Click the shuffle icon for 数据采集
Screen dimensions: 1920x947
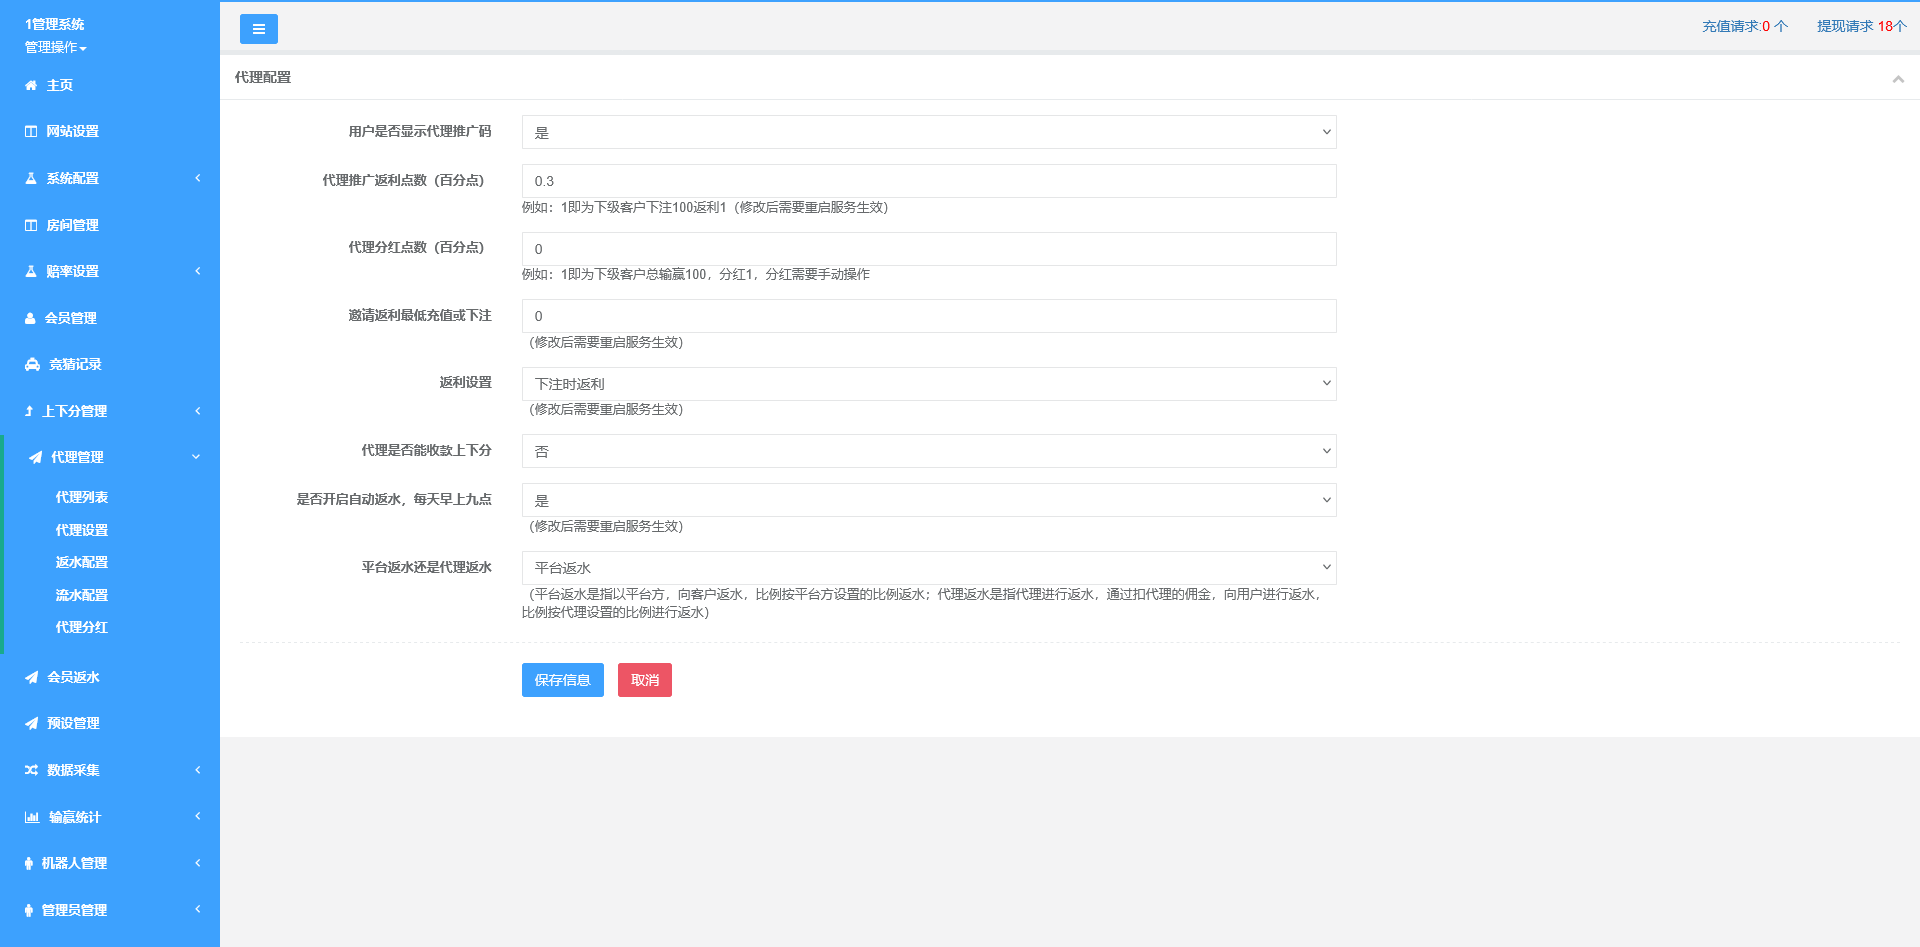pyautogui.click(x=31, y=771)
